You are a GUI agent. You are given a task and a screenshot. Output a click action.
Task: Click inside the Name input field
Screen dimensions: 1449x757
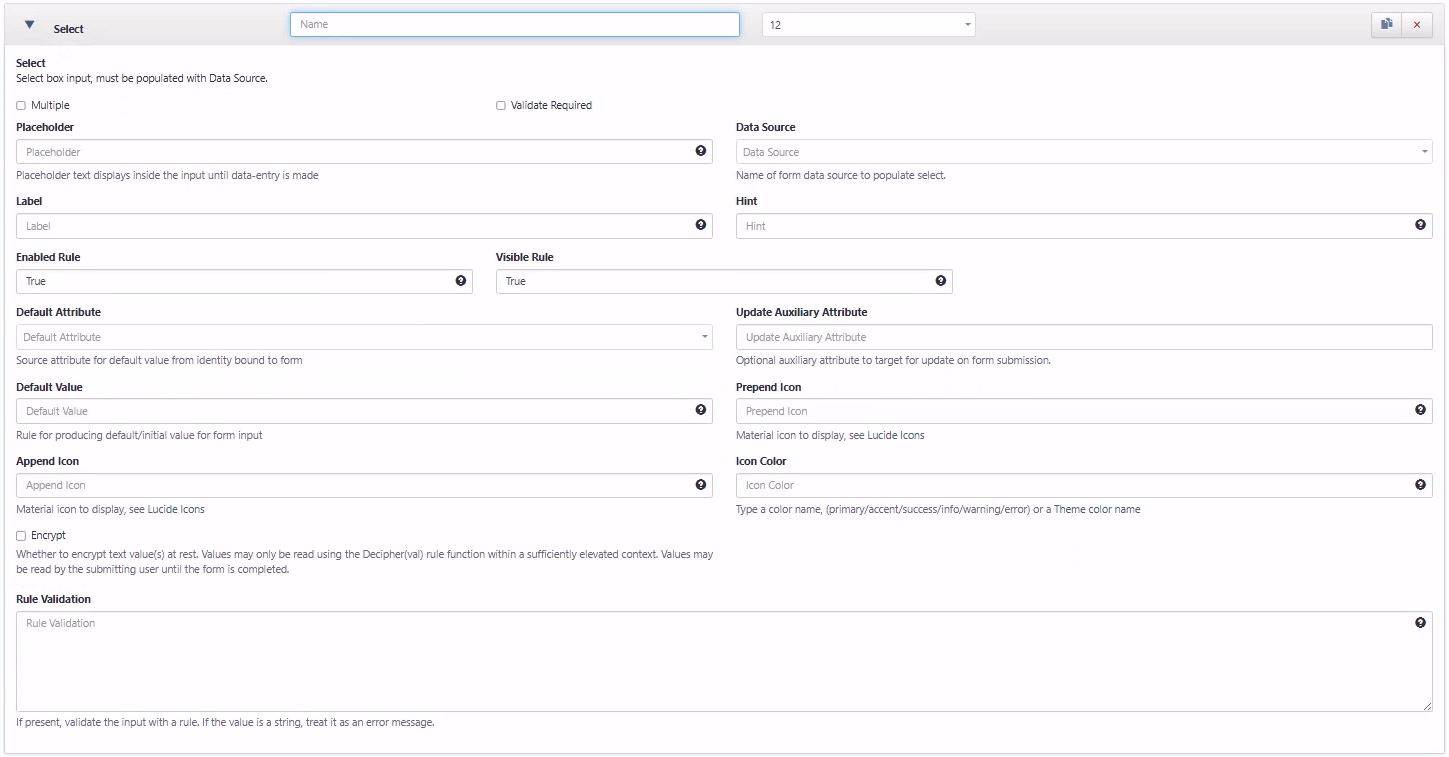click(x=513, y=23)
